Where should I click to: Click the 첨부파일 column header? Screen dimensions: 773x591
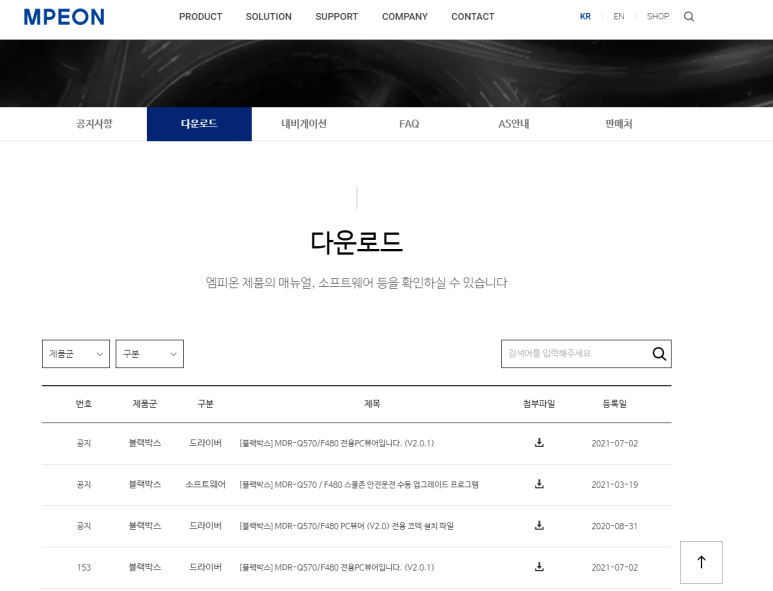539,404
